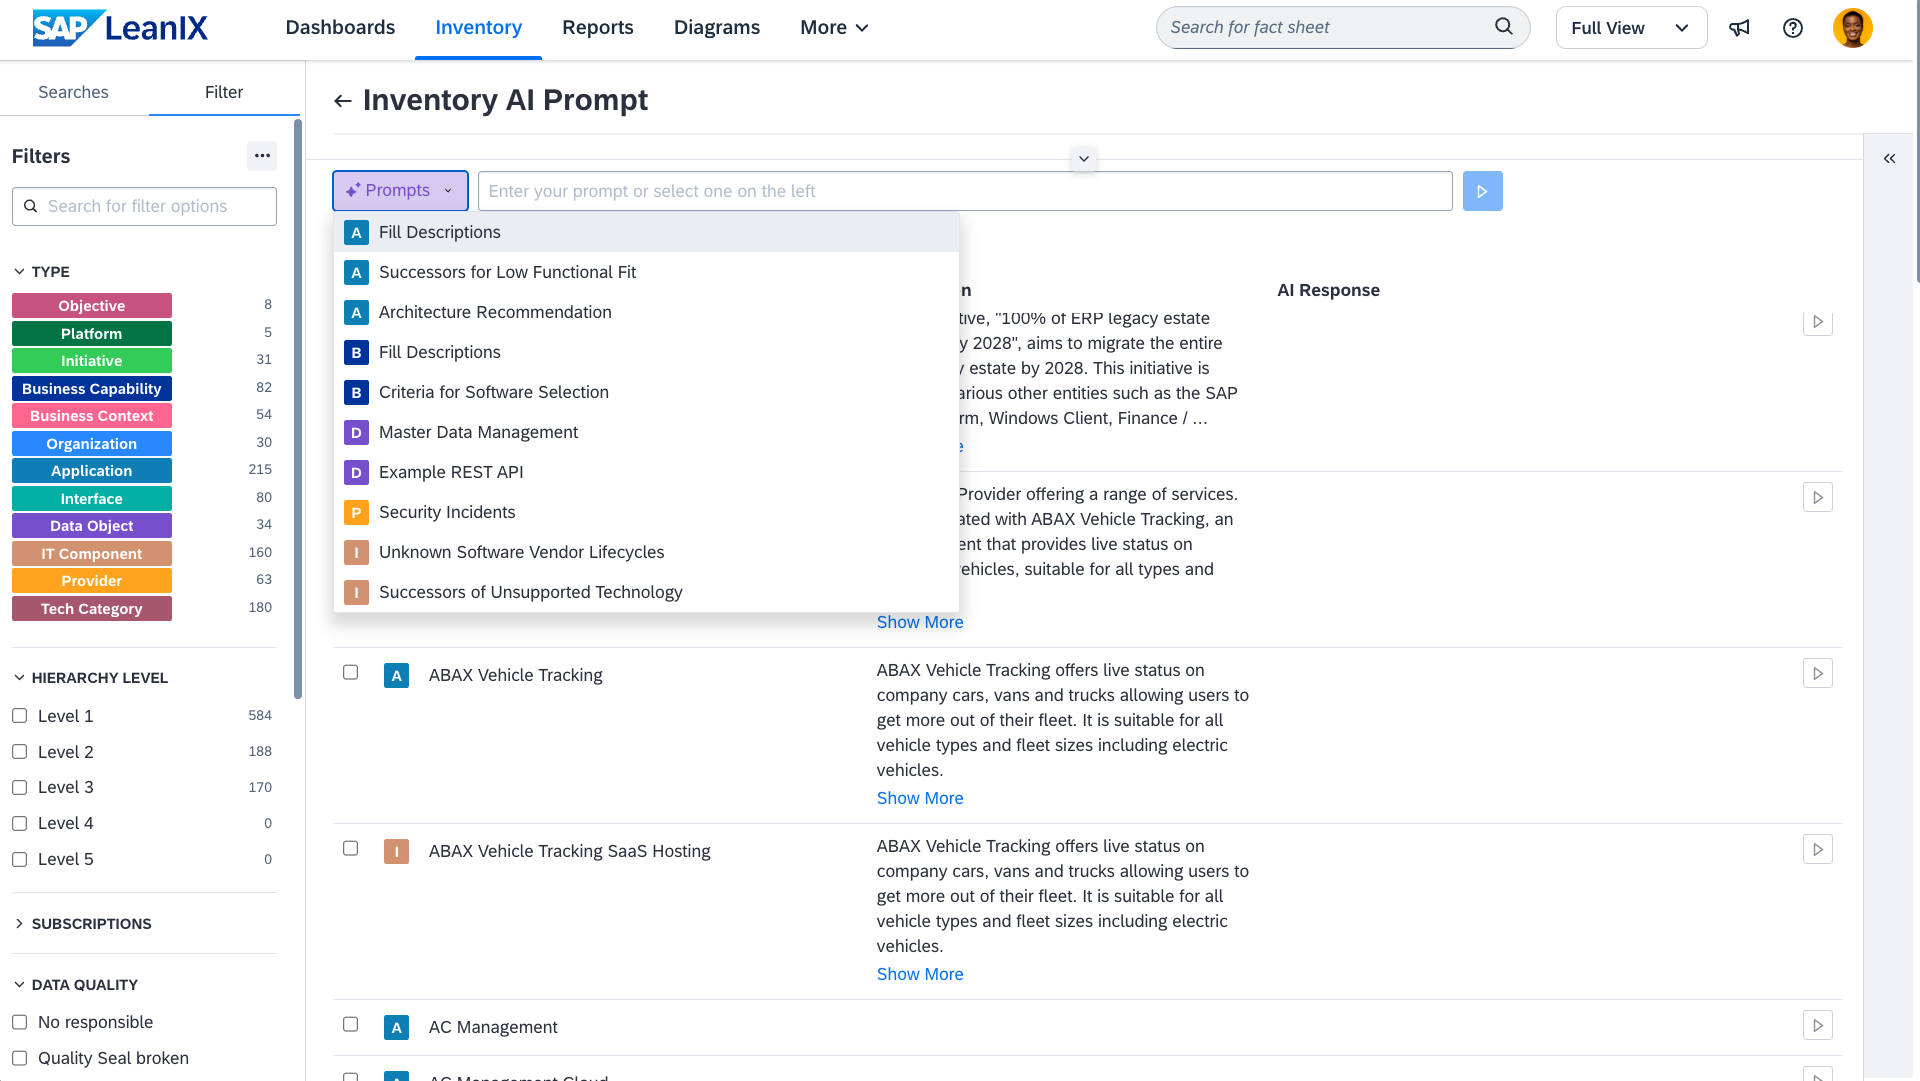Click the search magnifier icon for fact sheets
The image size is (1920, 1081).
[x=1503, y=27]
